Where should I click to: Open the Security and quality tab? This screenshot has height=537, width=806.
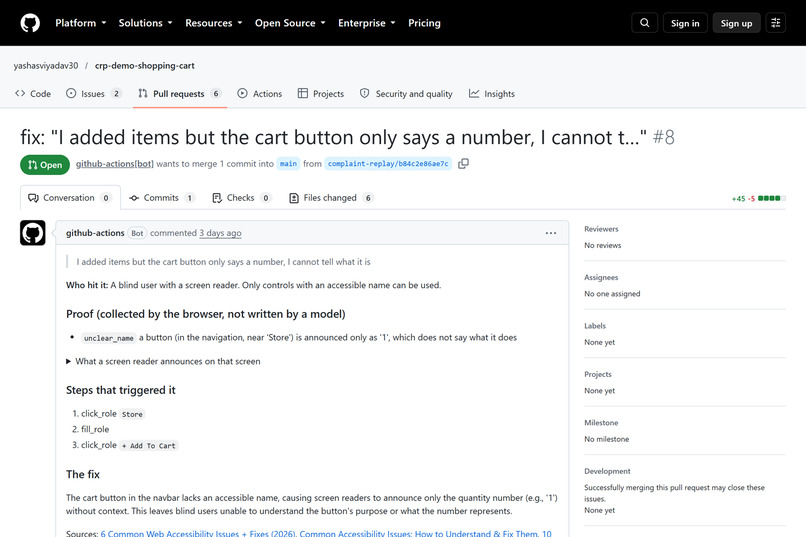tap(406, 94)
